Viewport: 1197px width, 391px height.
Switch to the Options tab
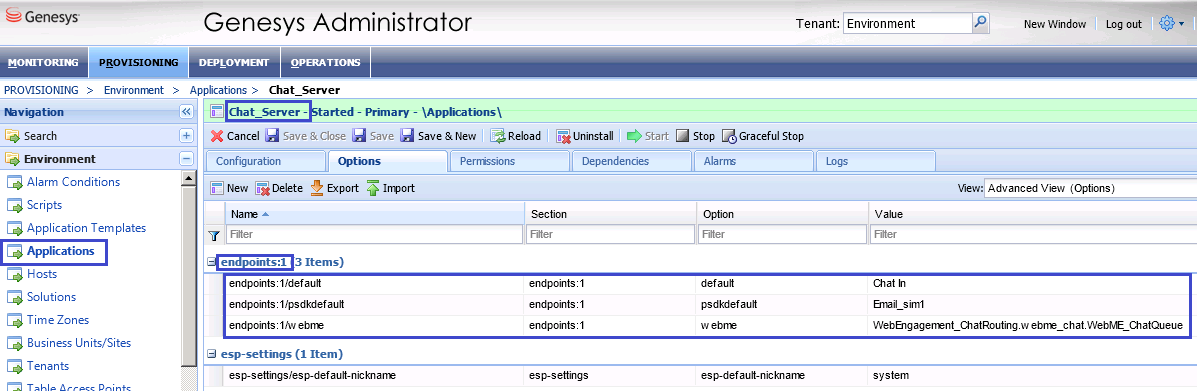pyautogui.click(x=387, y=161)
